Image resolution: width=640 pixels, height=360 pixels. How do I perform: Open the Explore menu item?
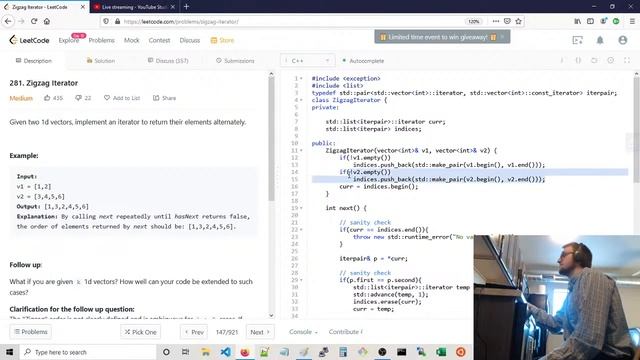(69, 40)
